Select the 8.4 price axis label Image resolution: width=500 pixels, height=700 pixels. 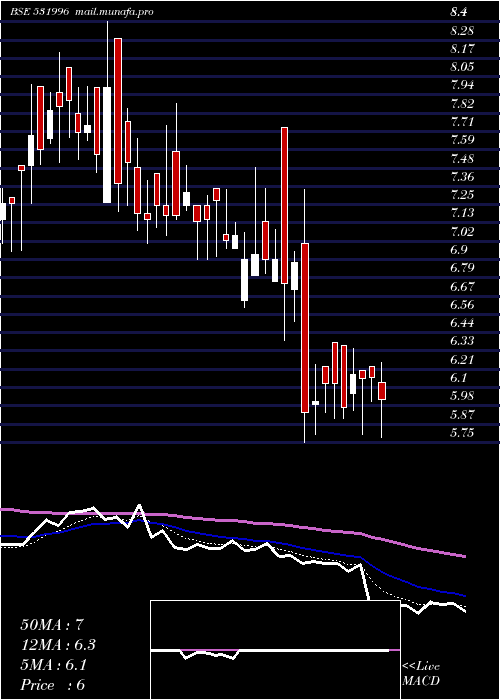(x=459, y=12)
